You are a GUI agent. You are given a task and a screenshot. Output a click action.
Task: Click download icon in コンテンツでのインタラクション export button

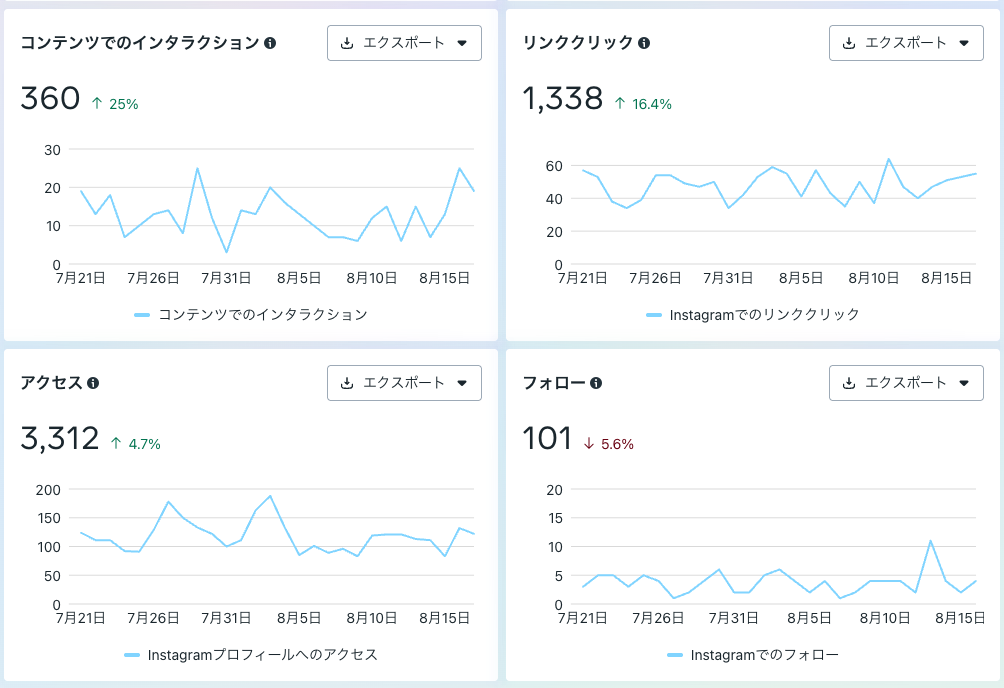point(348,43)
